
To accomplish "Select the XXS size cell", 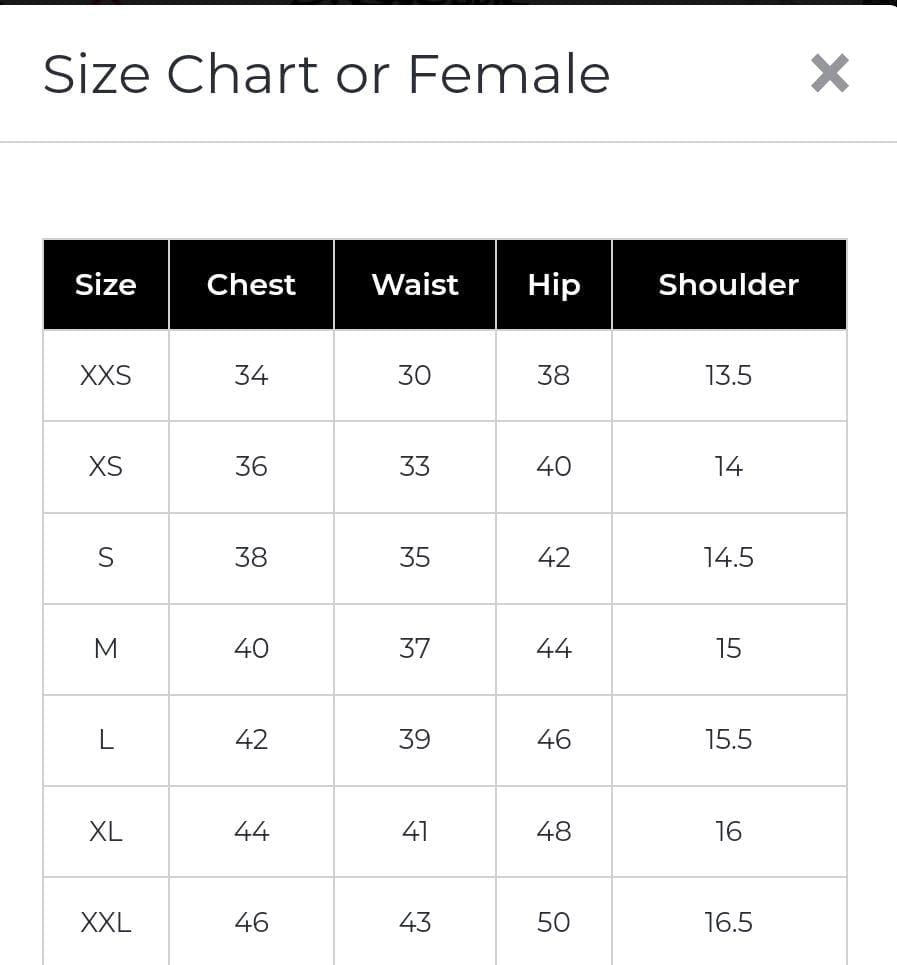I will (x=106, y=376).
